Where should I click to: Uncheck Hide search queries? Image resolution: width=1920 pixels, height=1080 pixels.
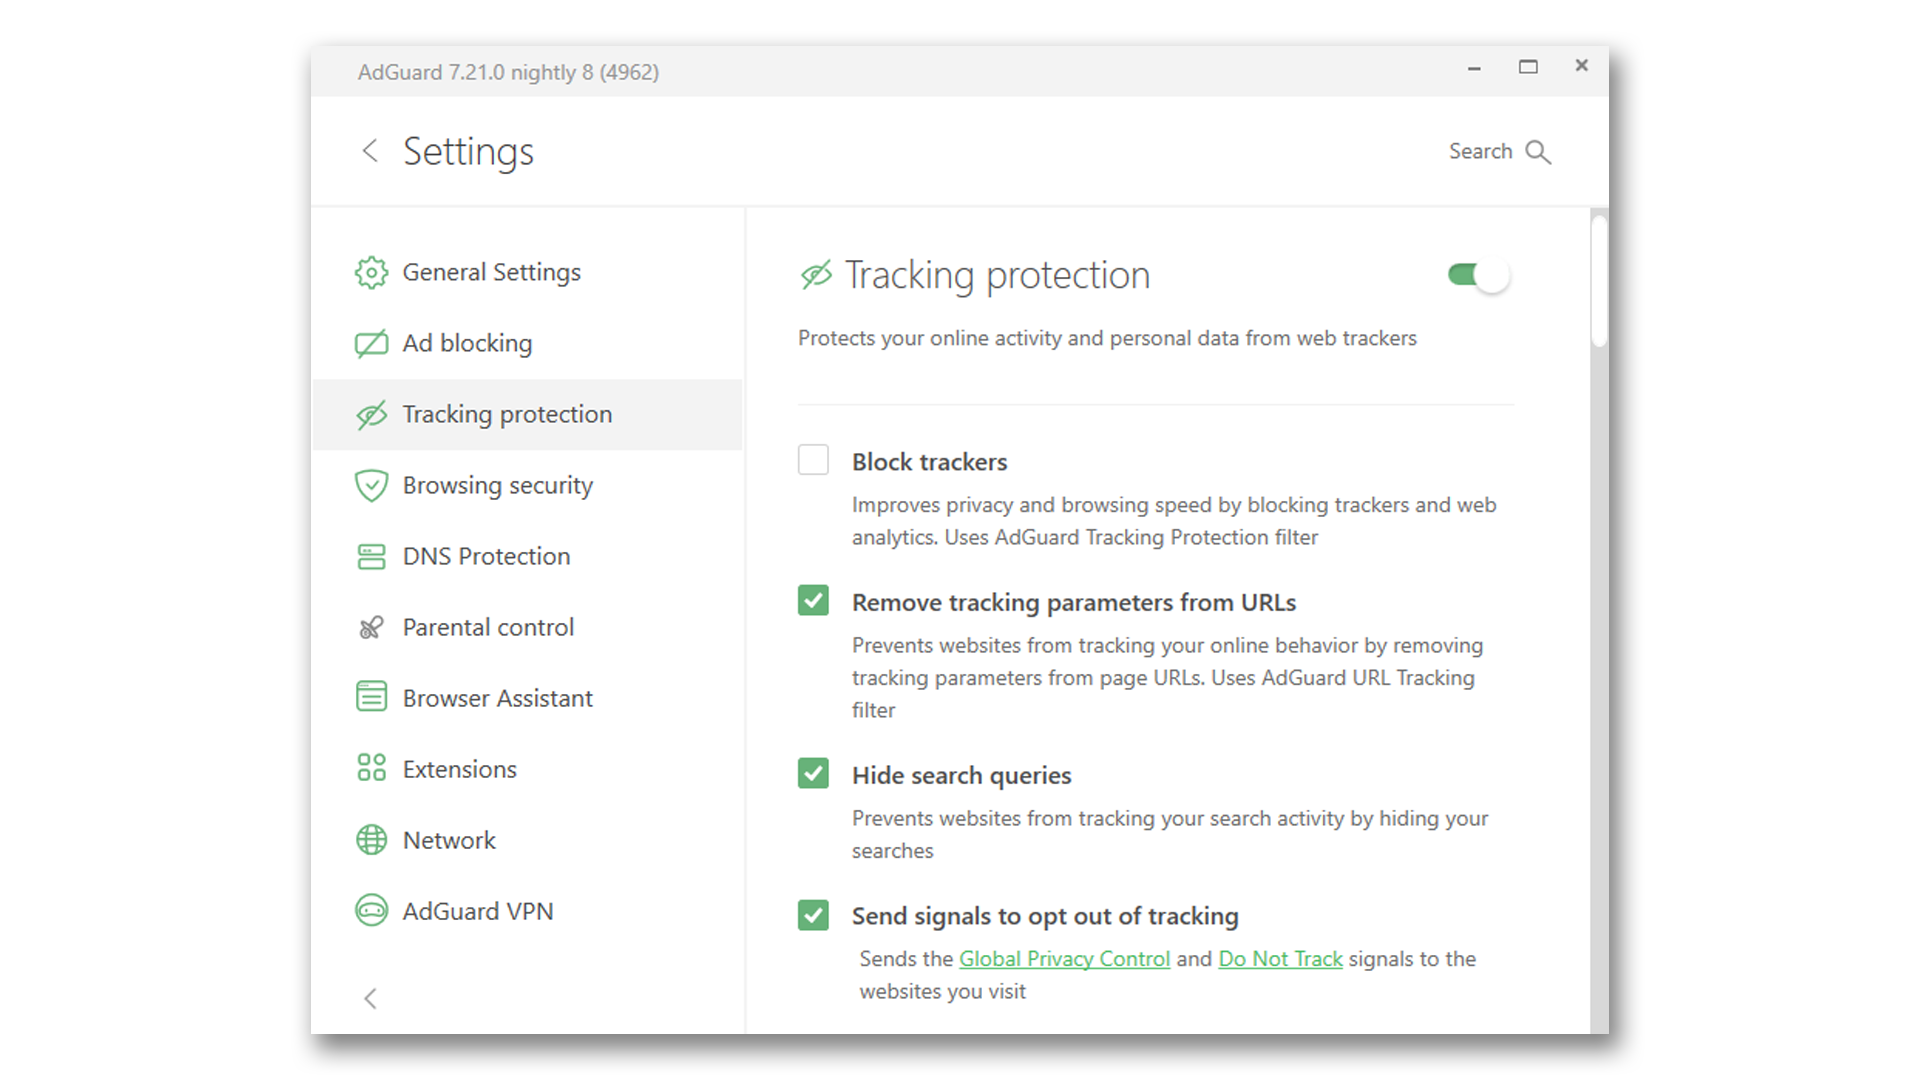point(813,773)
